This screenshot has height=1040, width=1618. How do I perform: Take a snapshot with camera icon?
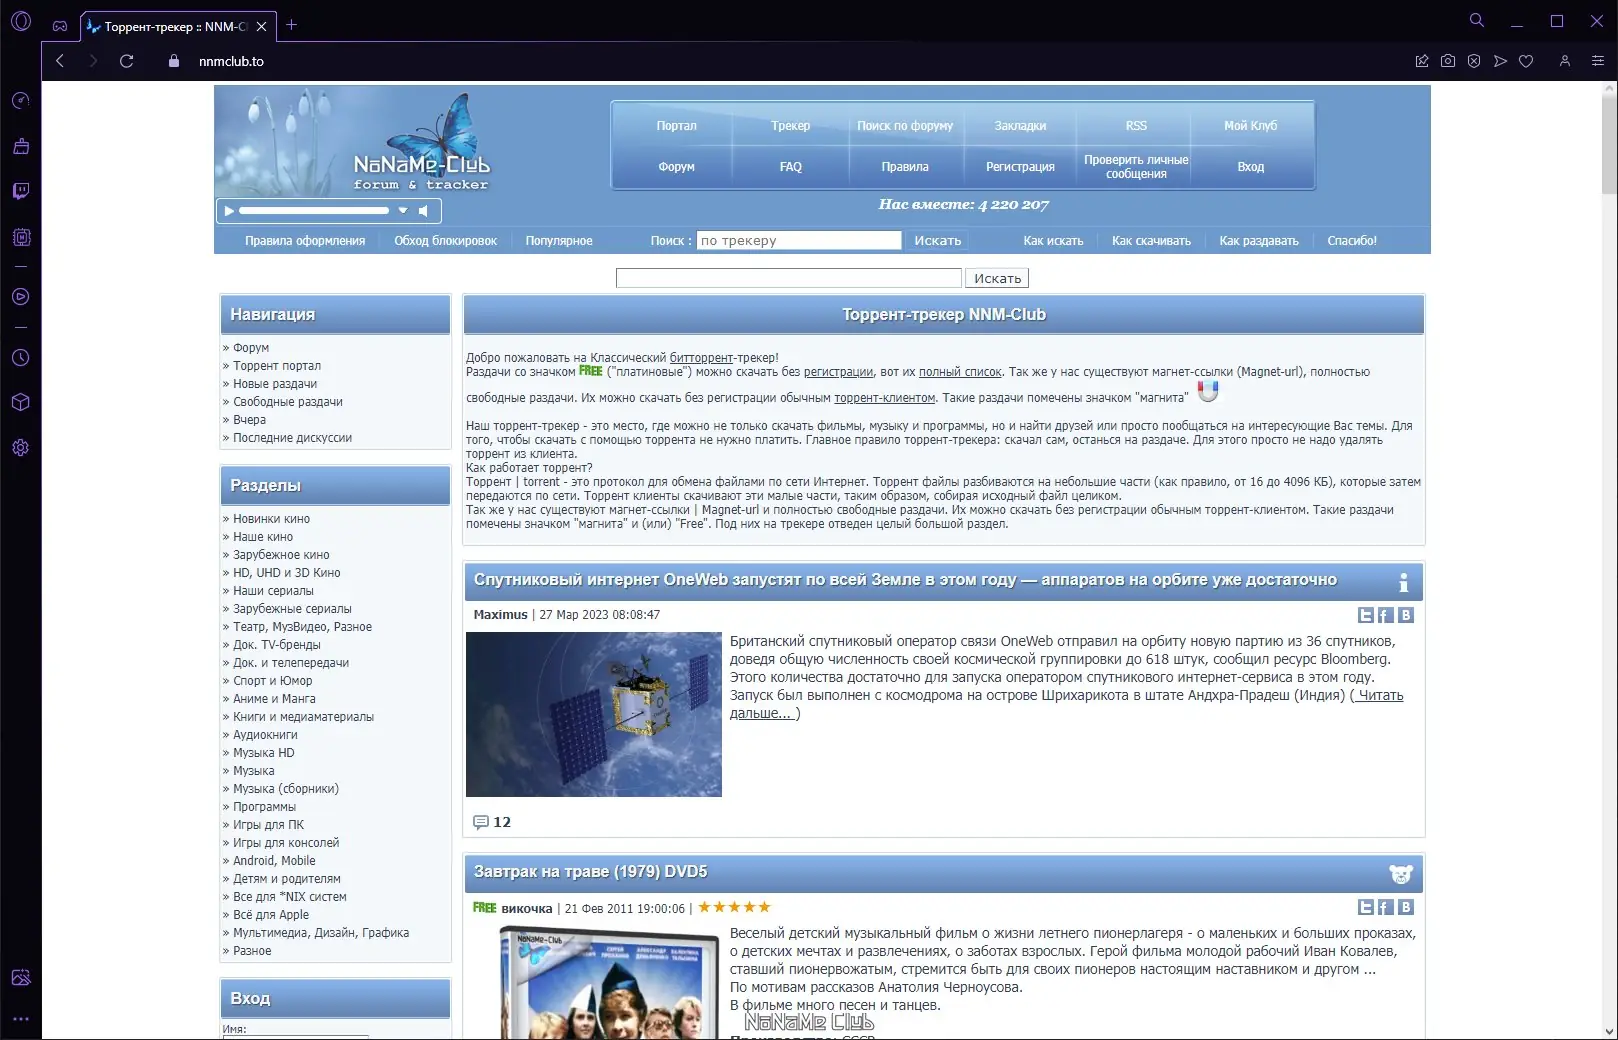coord(1448,61)
